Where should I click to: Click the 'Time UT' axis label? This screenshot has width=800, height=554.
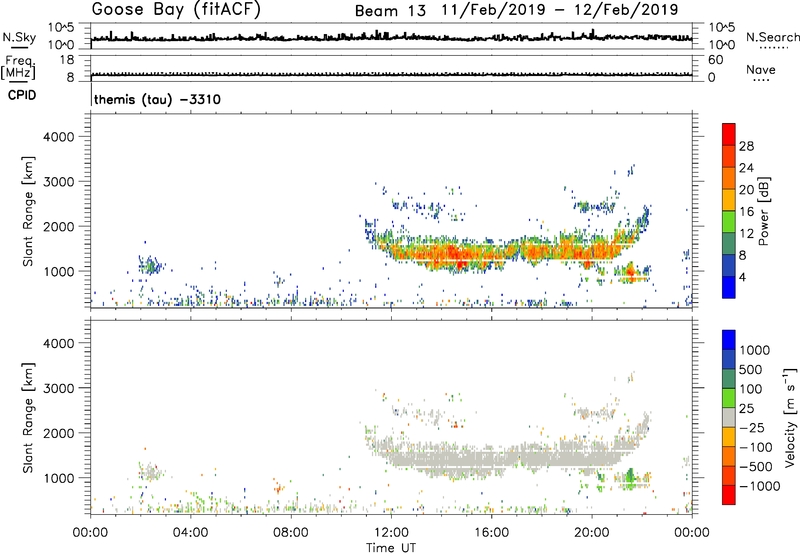(x=391, y=548)
